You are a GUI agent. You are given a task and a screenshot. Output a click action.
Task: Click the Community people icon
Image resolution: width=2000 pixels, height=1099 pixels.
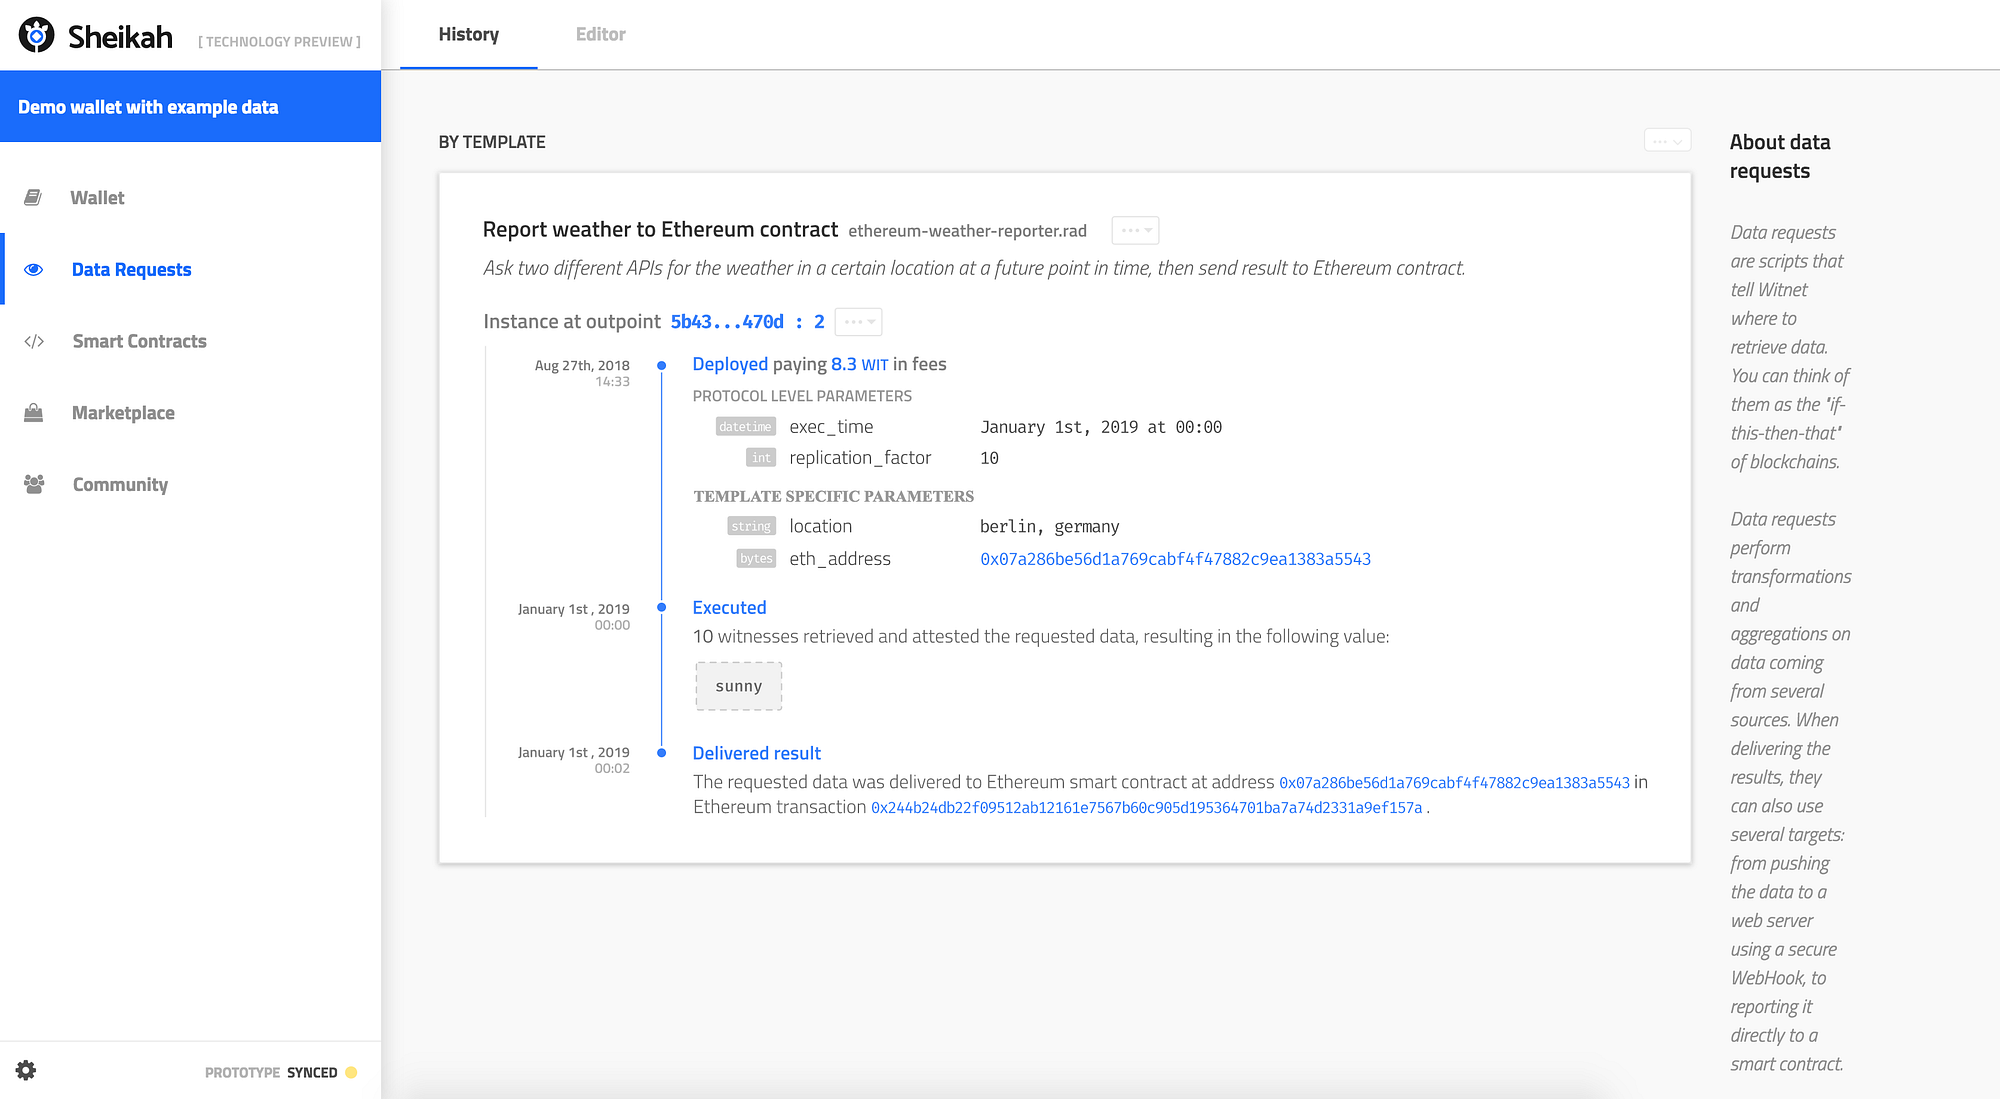[x=34, y=485]
